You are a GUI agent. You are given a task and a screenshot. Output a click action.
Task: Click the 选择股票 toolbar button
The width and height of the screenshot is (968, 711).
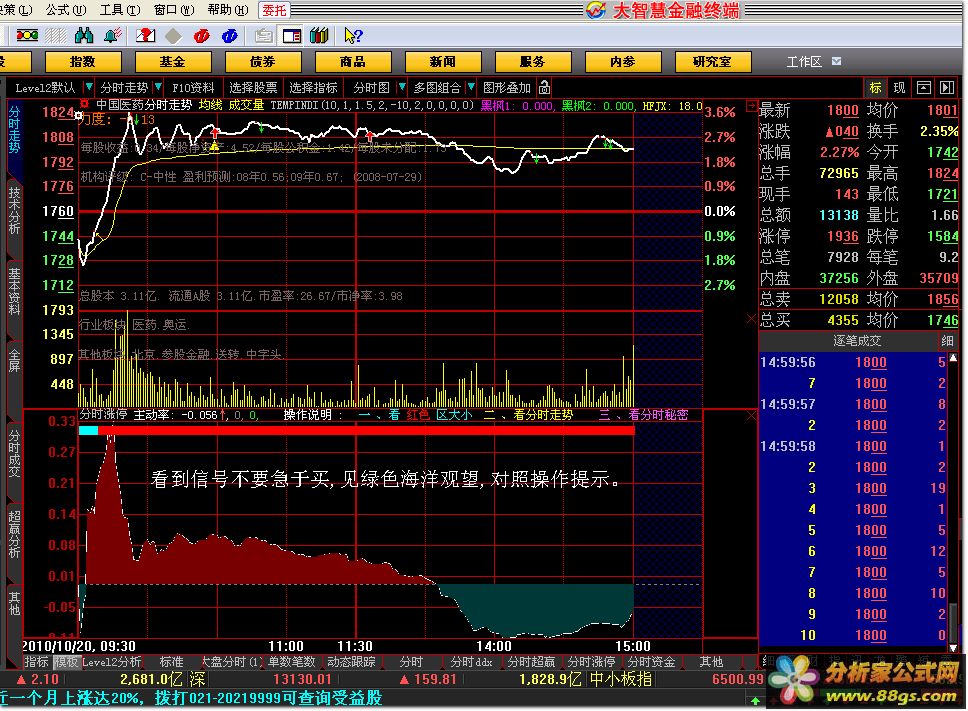point(253,88)
